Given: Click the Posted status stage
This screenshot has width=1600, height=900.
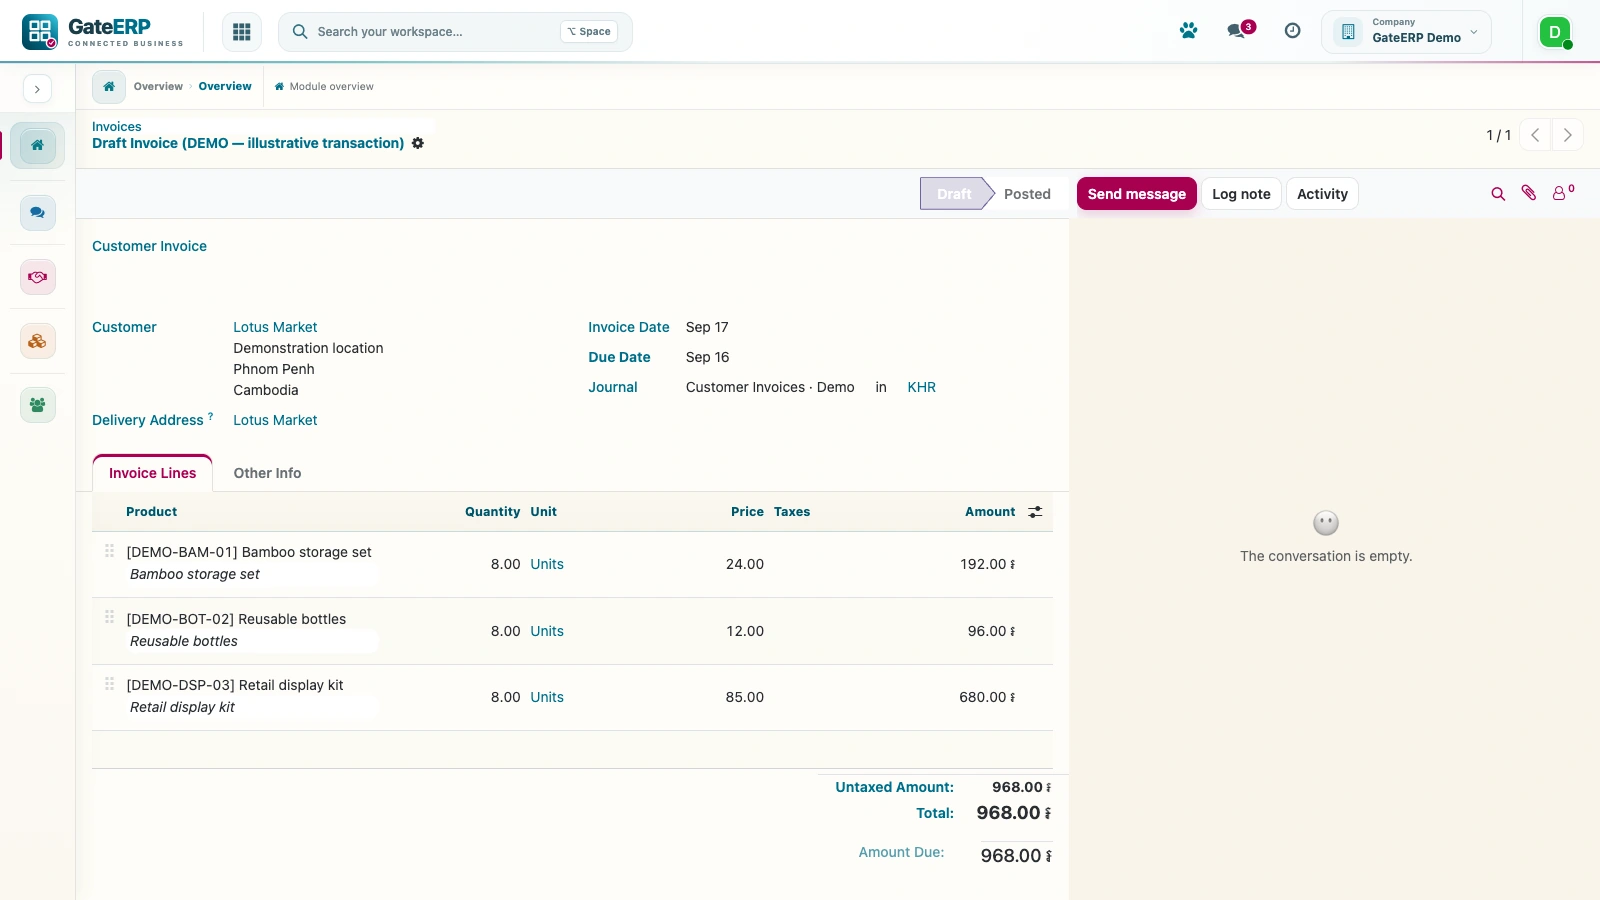Looking at the screenshot, I should click(1027, 194).
